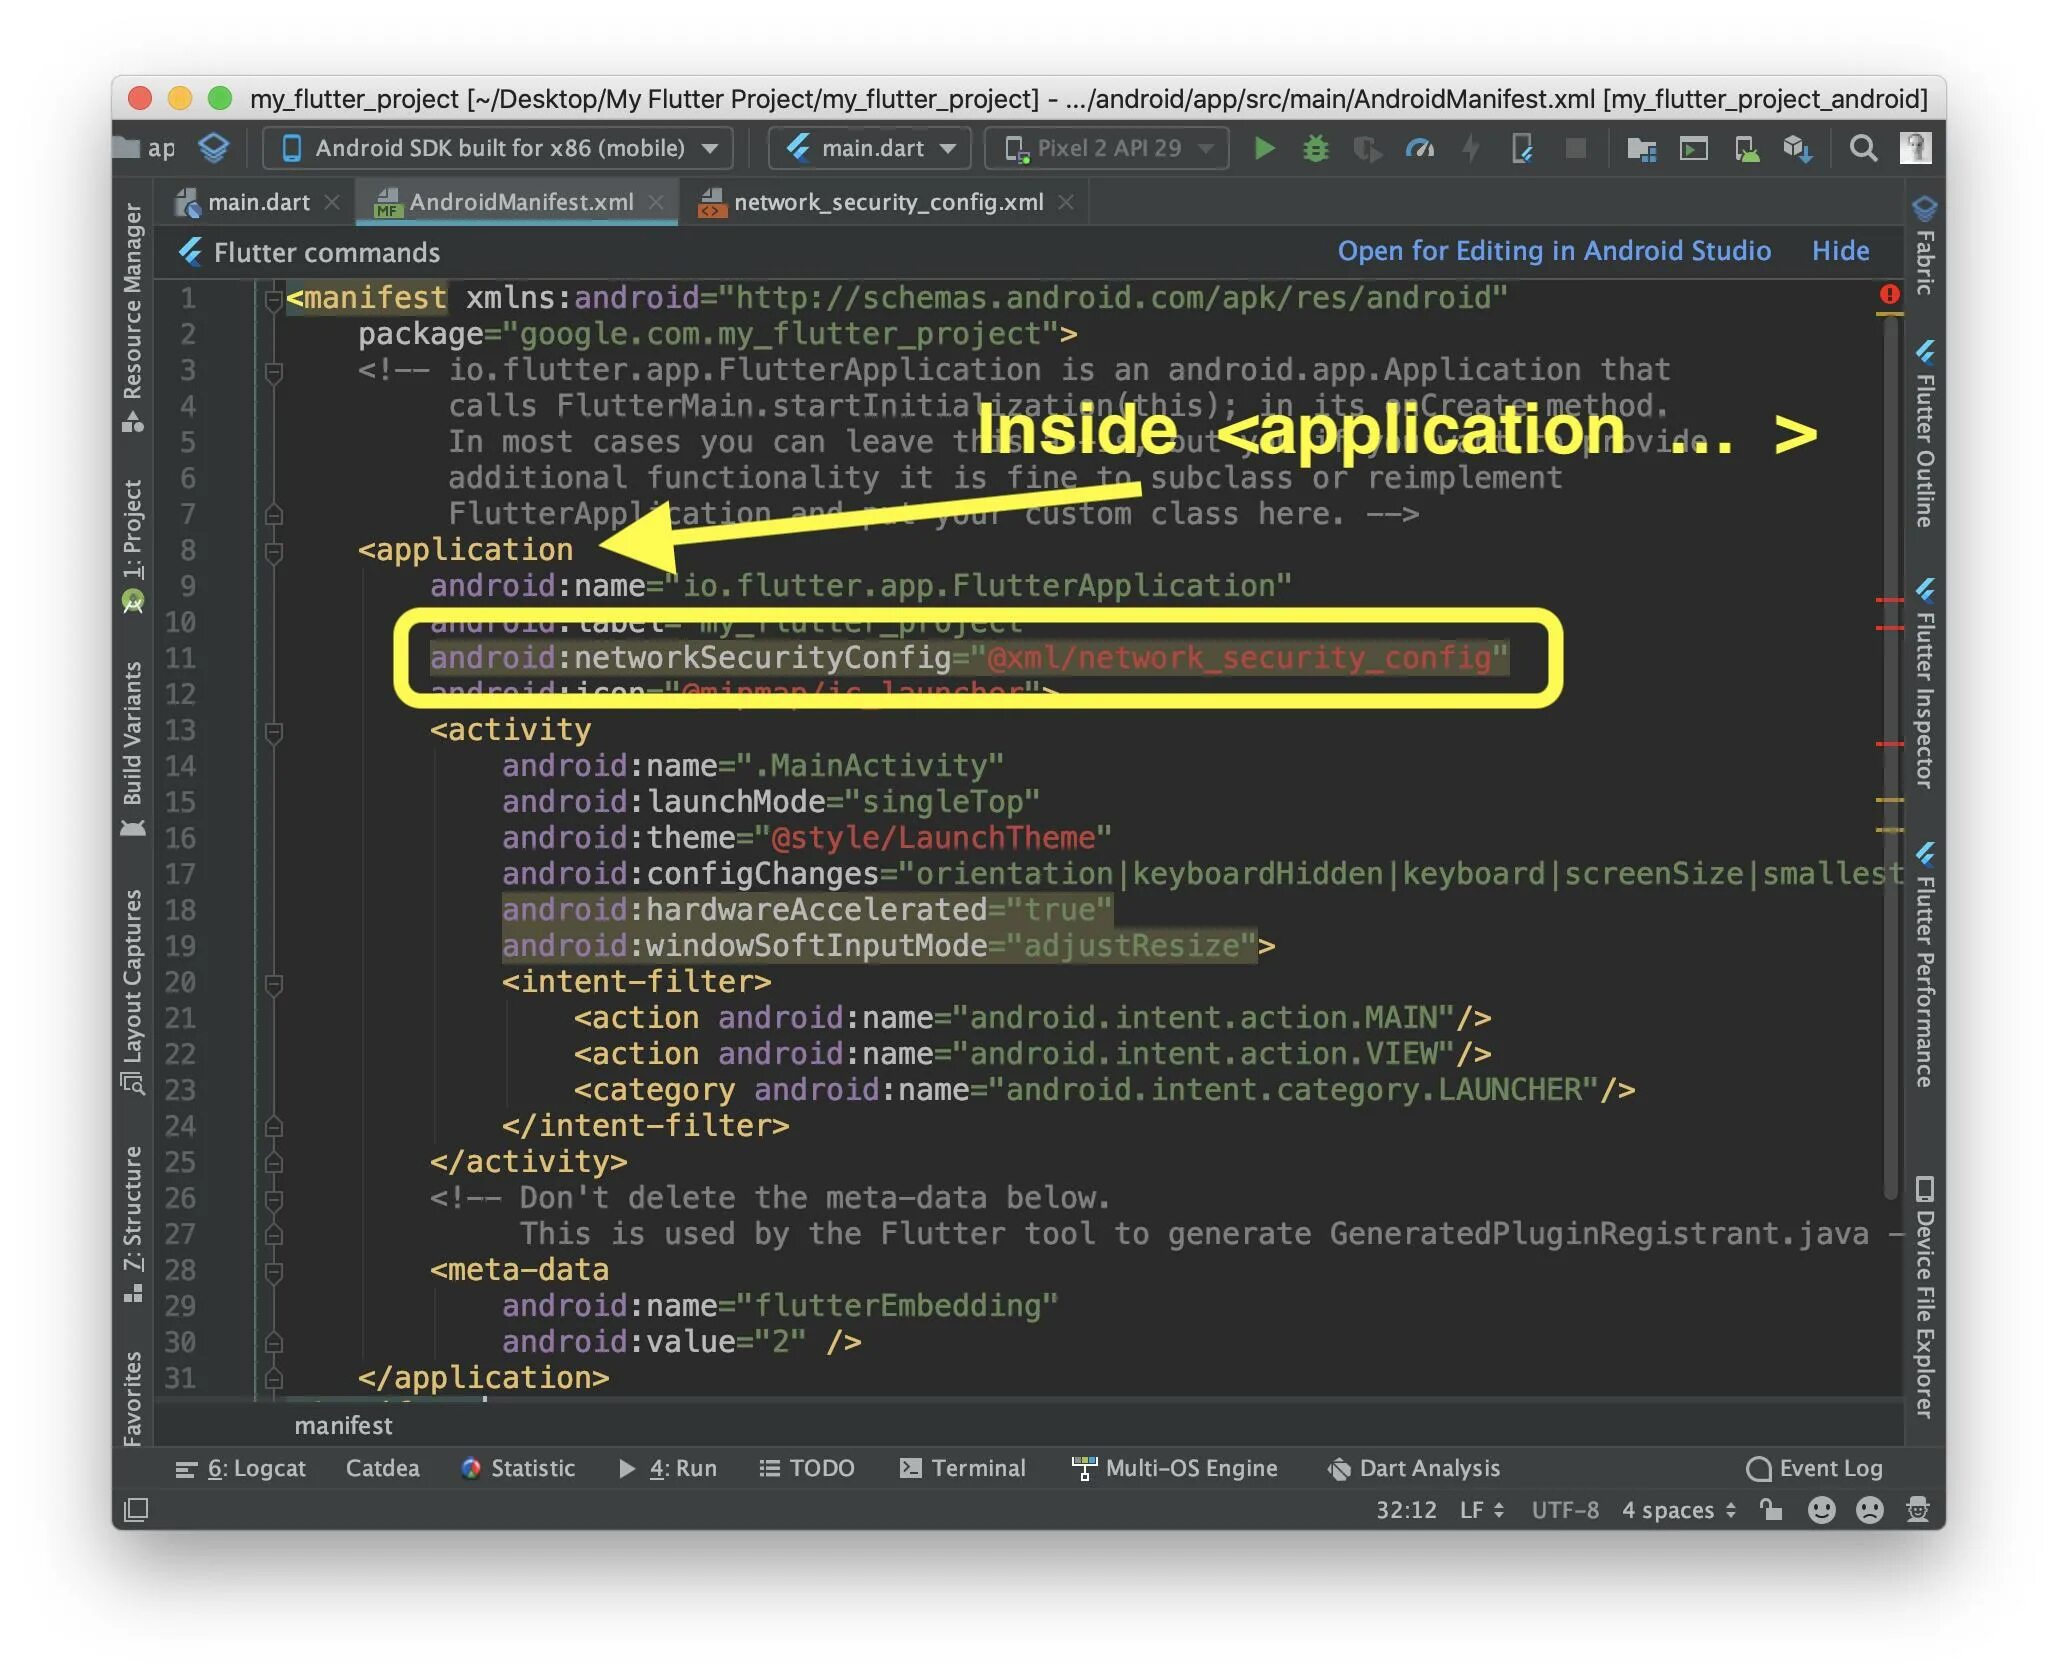Viewport: 2058px width, 1678px height.
Task: Collapse meta-data fold on line 28
Action: pos(273,1271)
